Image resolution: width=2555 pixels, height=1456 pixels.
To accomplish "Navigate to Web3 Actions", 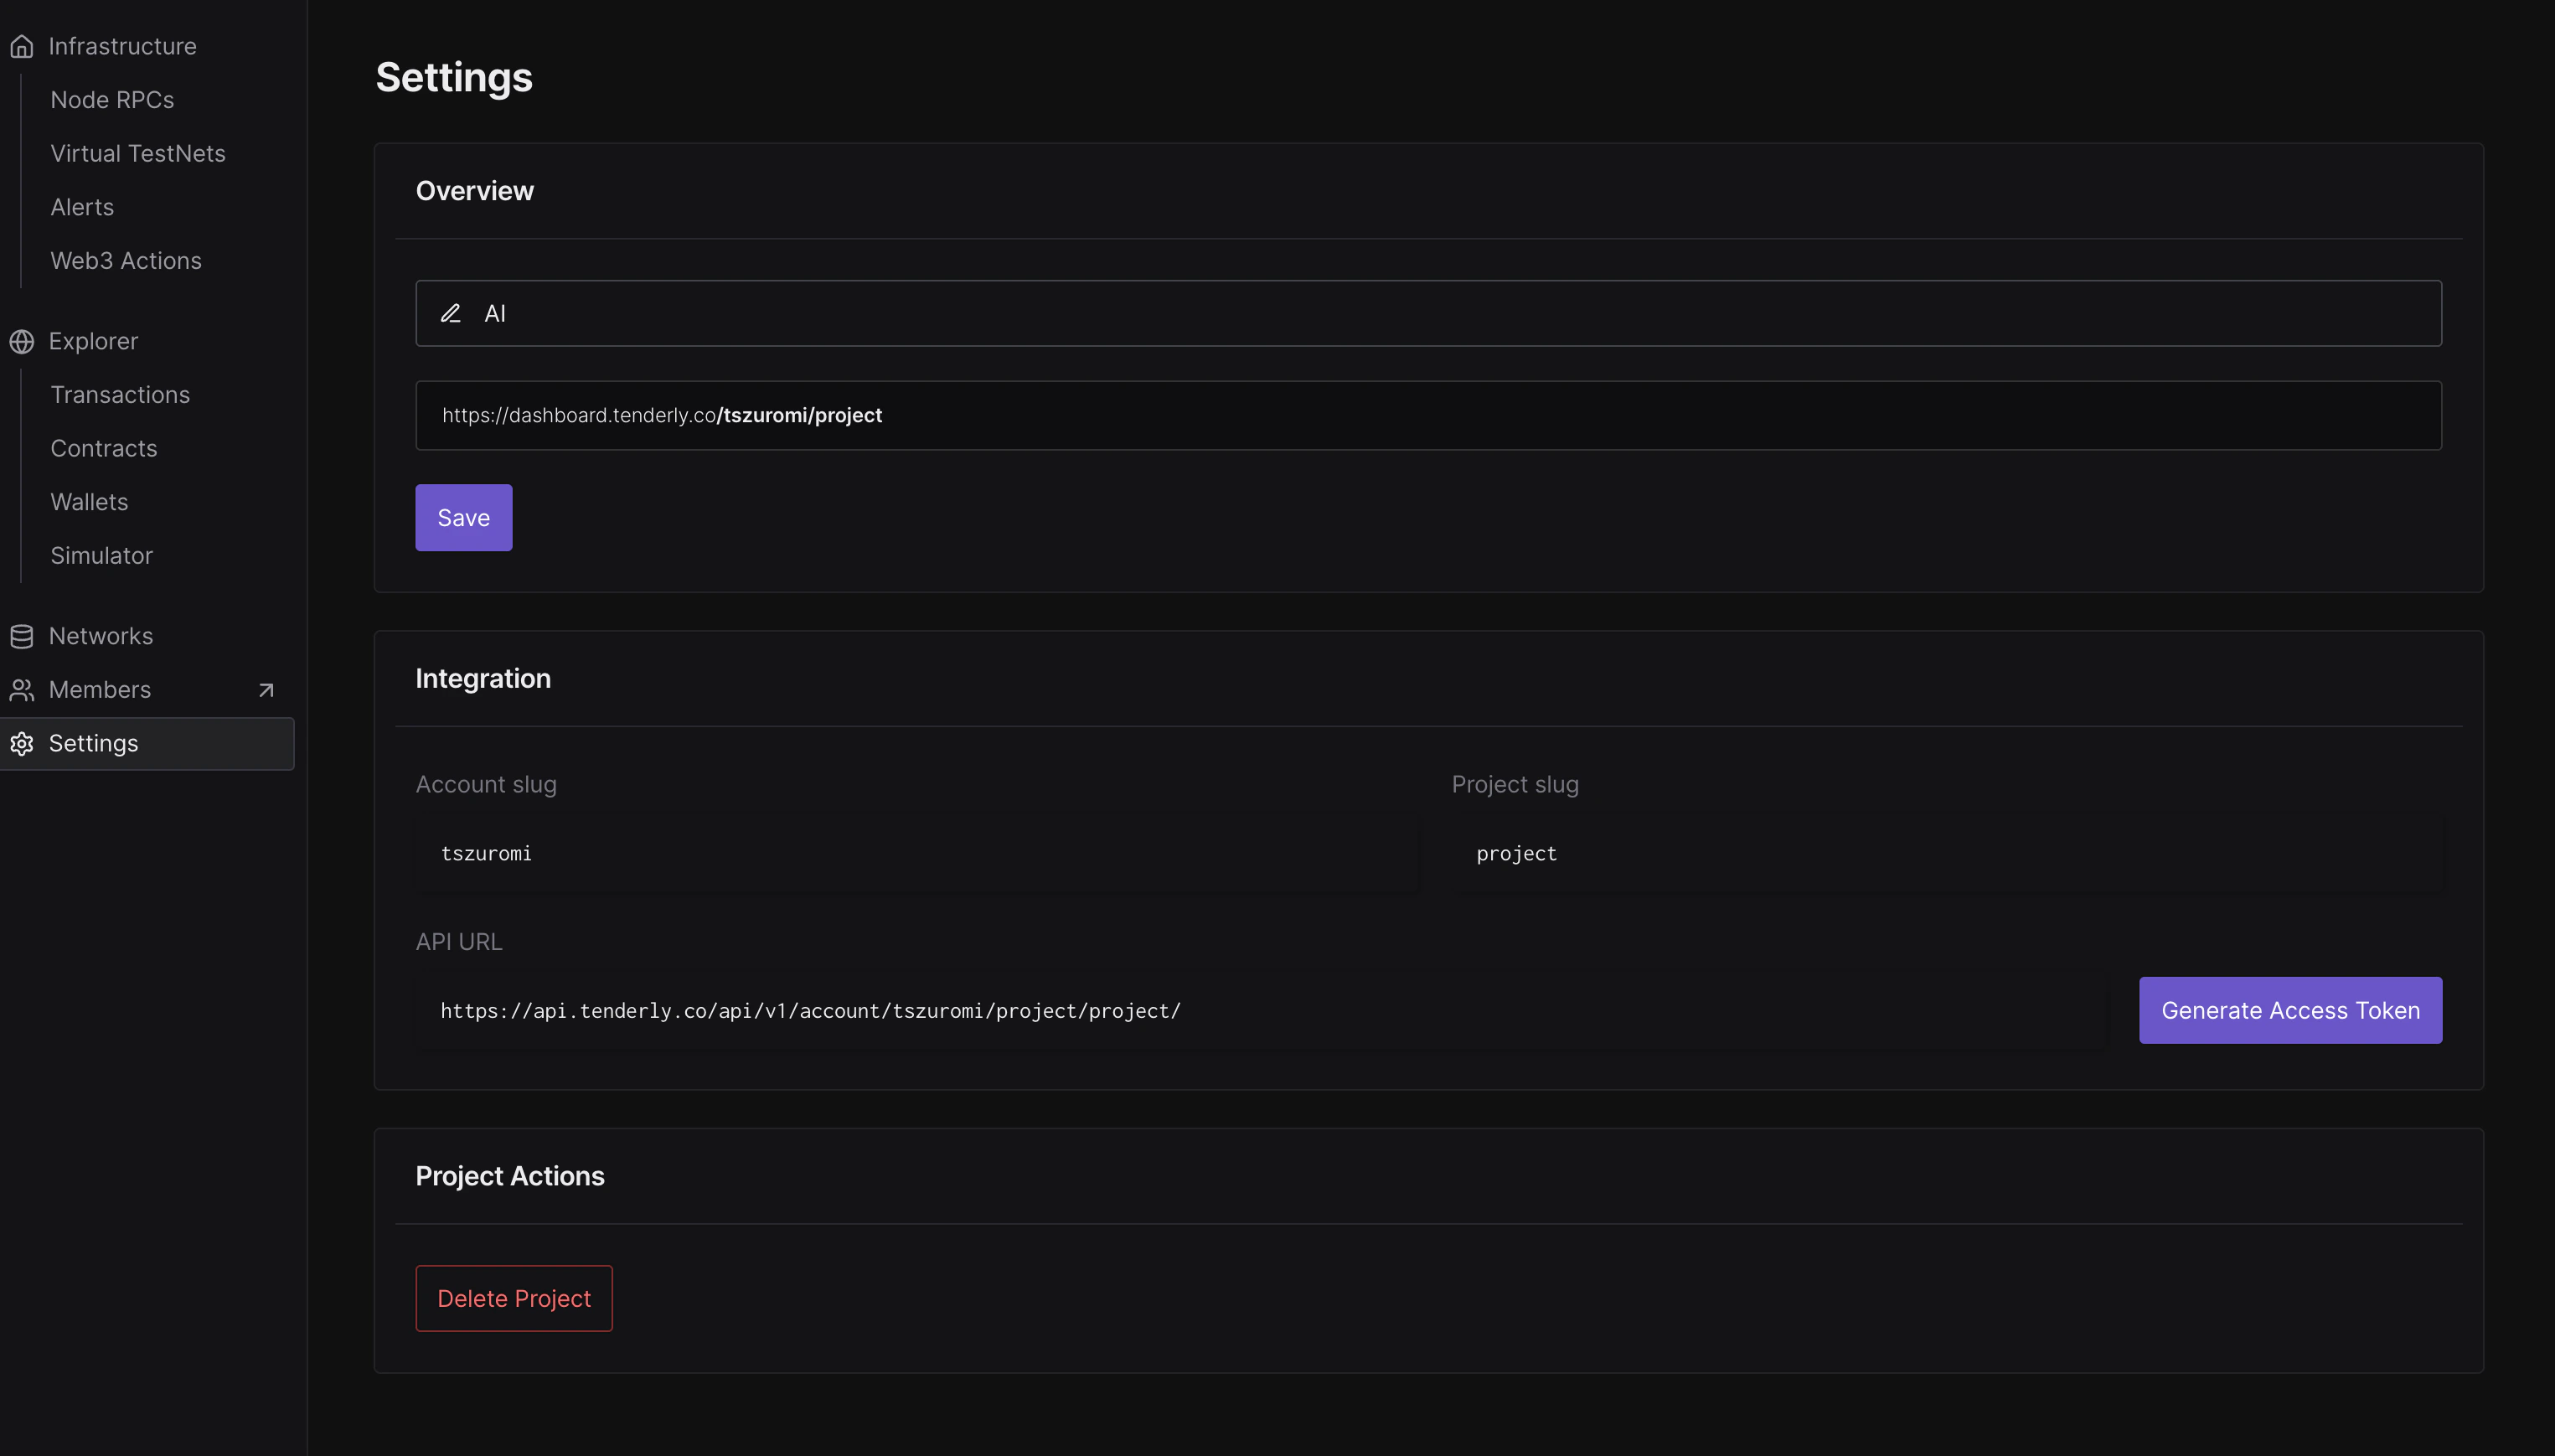I will [x=126, y=260].
